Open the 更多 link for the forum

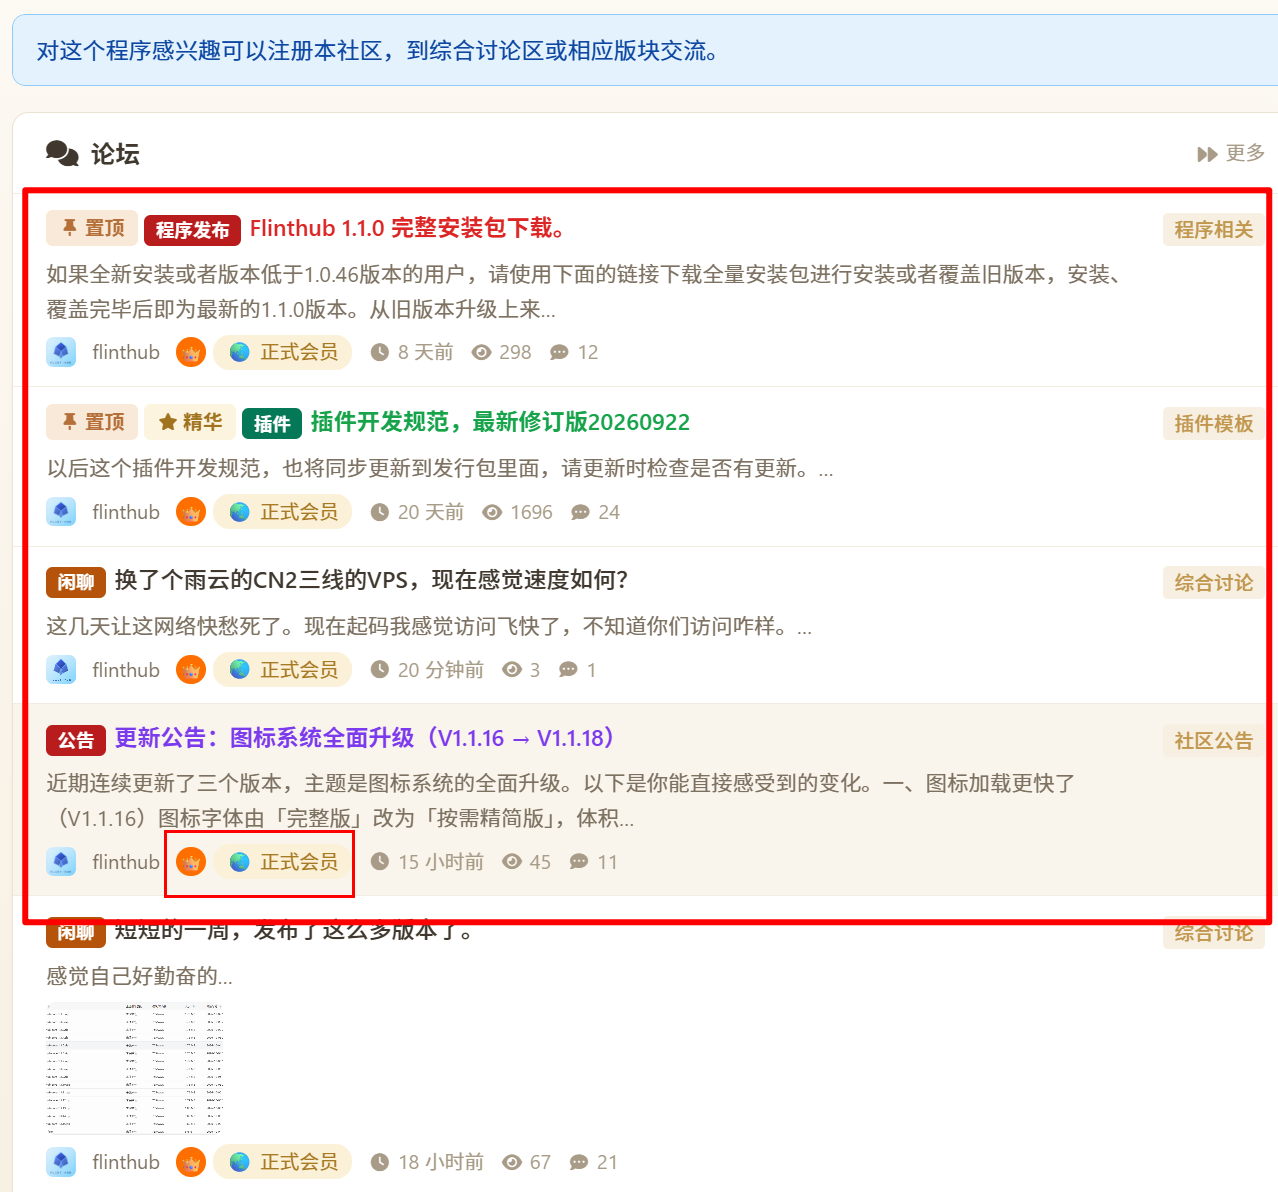(x=1231, y=153)
